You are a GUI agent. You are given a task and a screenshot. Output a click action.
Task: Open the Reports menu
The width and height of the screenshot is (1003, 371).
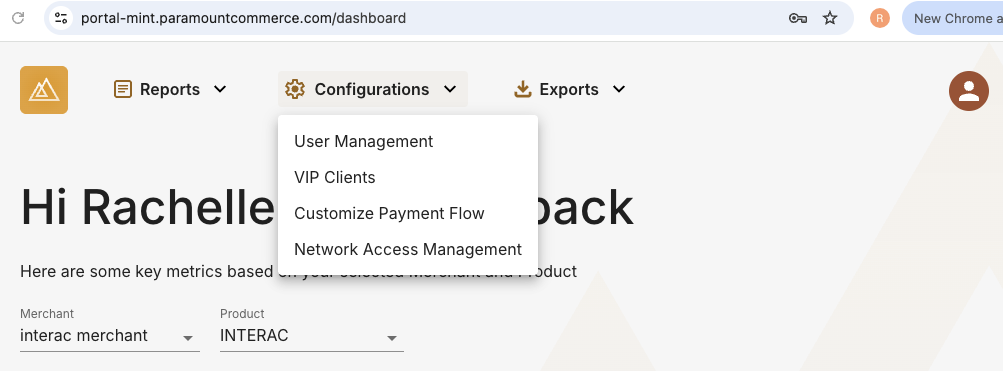coord(170,89)
